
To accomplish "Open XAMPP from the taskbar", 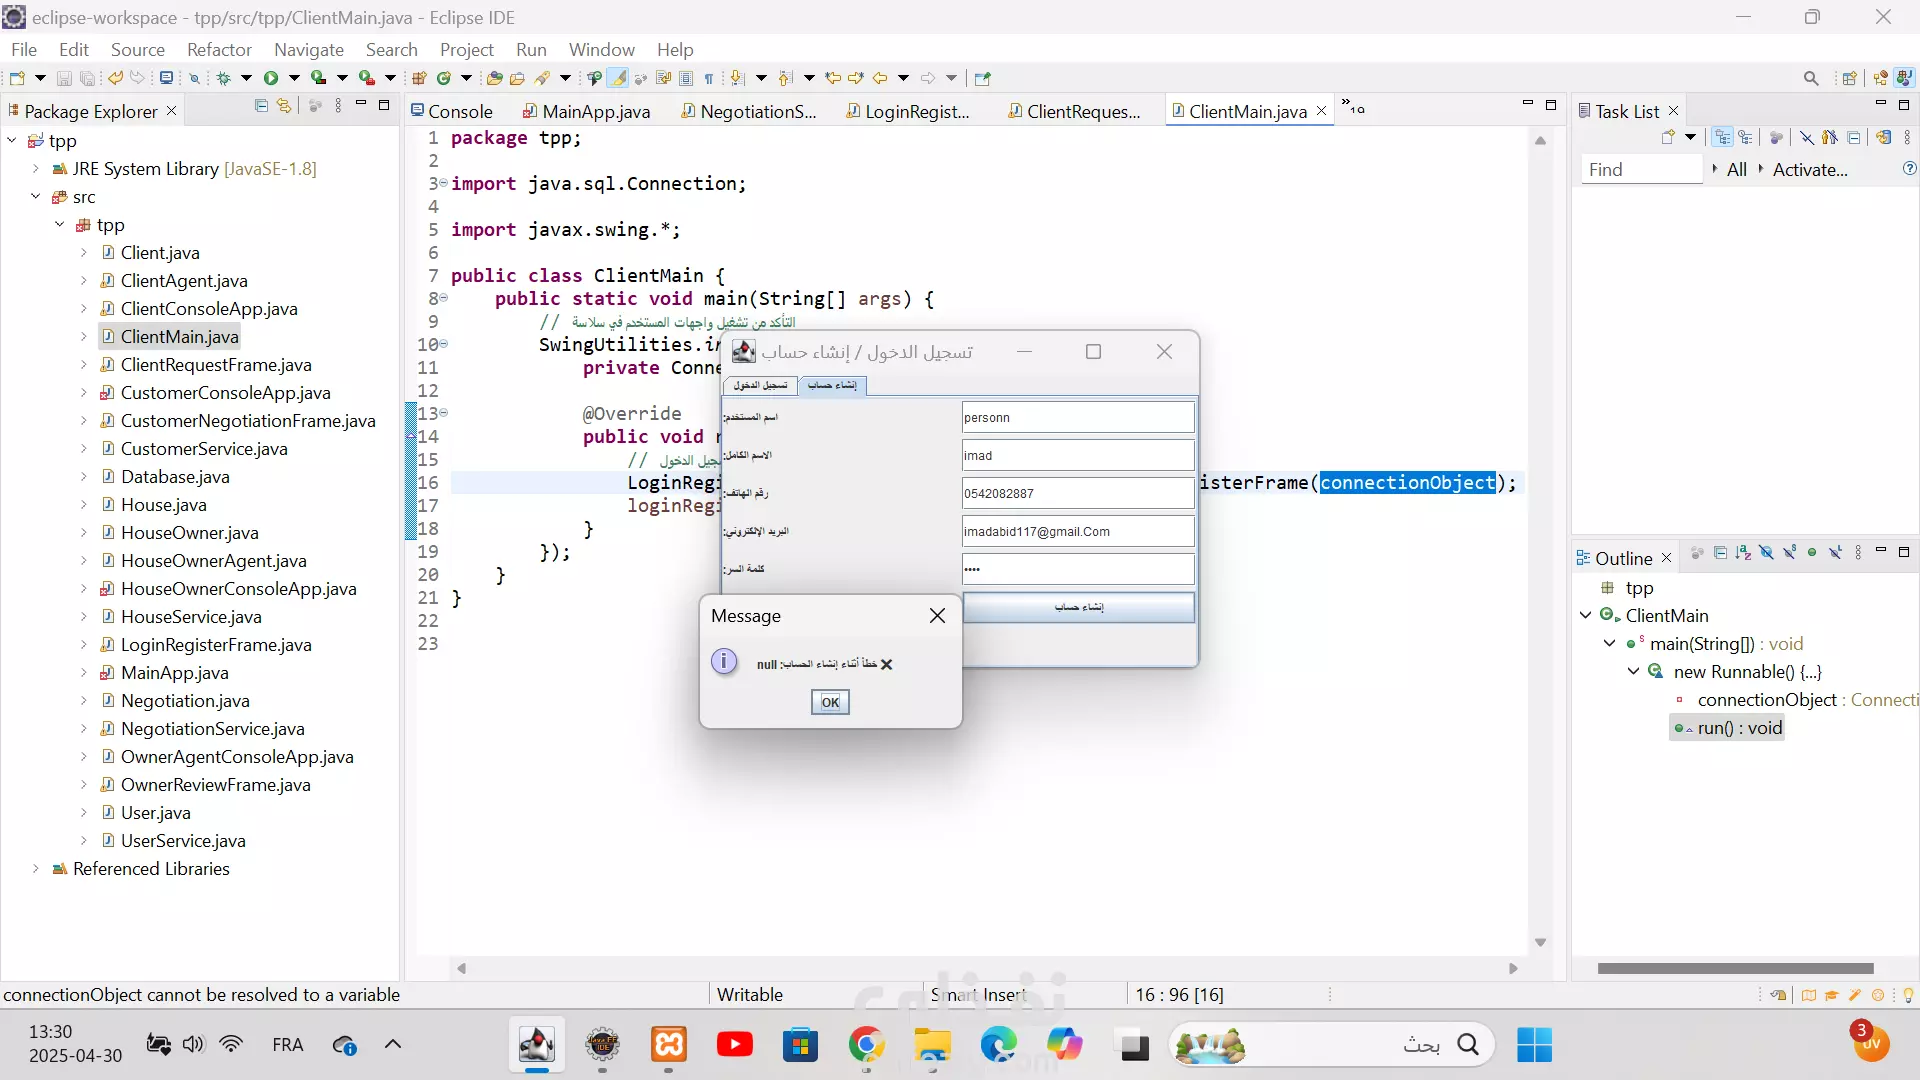I will click(669, 1045).
